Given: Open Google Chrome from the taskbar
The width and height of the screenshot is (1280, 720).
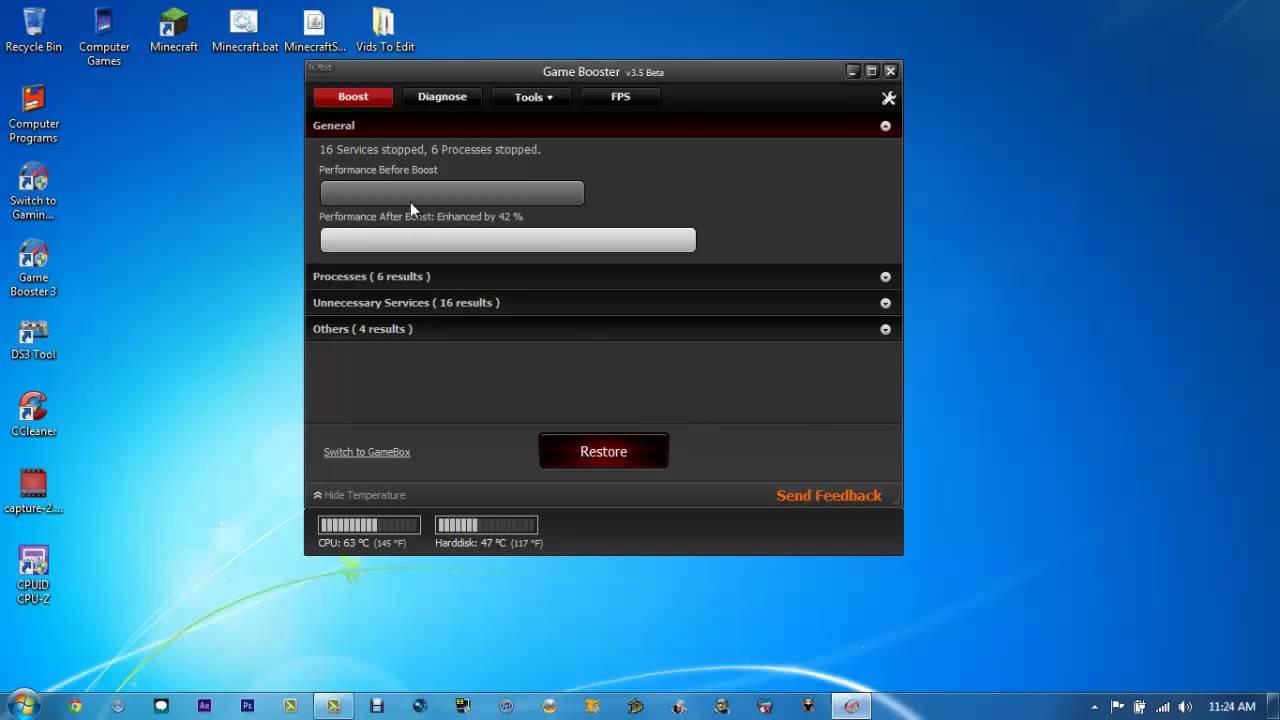Looking at the screenshot, I should (75, 706).
